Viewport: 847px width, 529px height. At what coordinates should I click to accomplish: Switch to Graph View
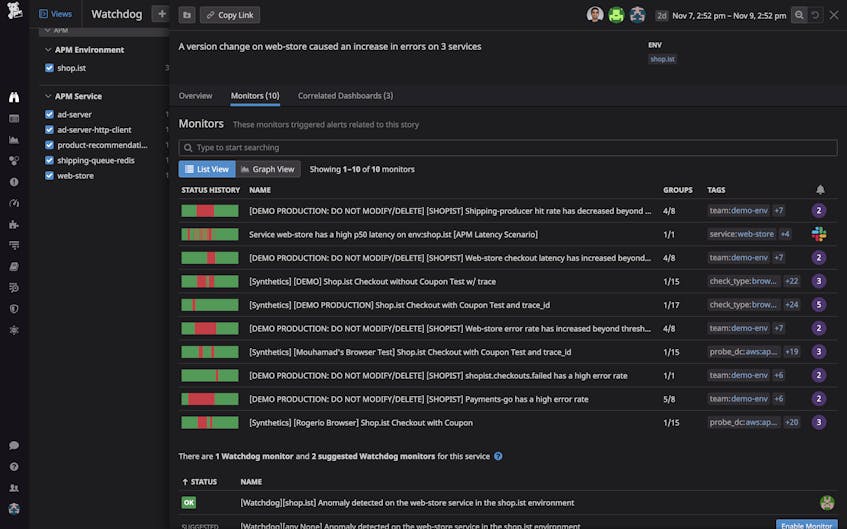click(268, 169)
